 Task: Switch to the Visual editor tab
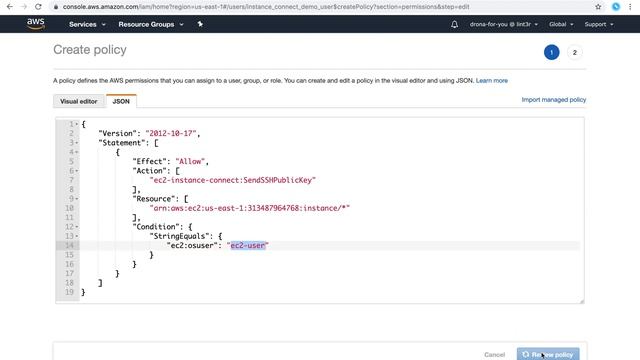[x=79, y=101]
